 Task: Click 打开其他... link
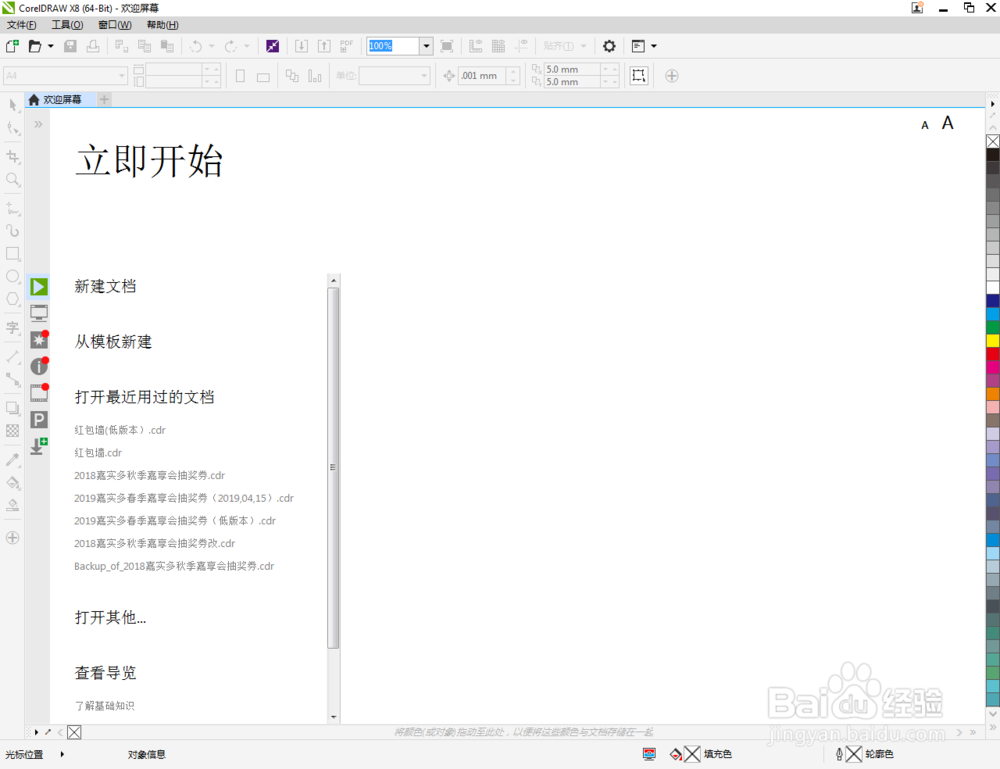(x=110, y=617)
